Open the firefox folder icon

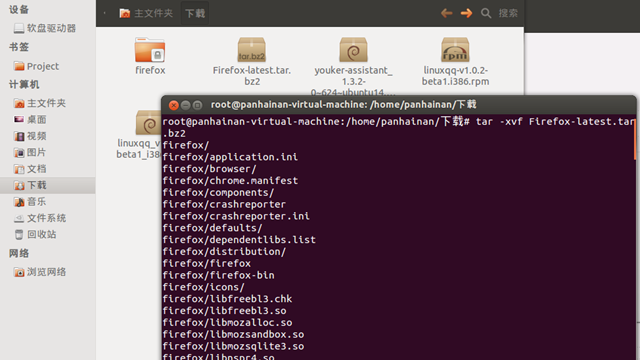click(150, 50)
